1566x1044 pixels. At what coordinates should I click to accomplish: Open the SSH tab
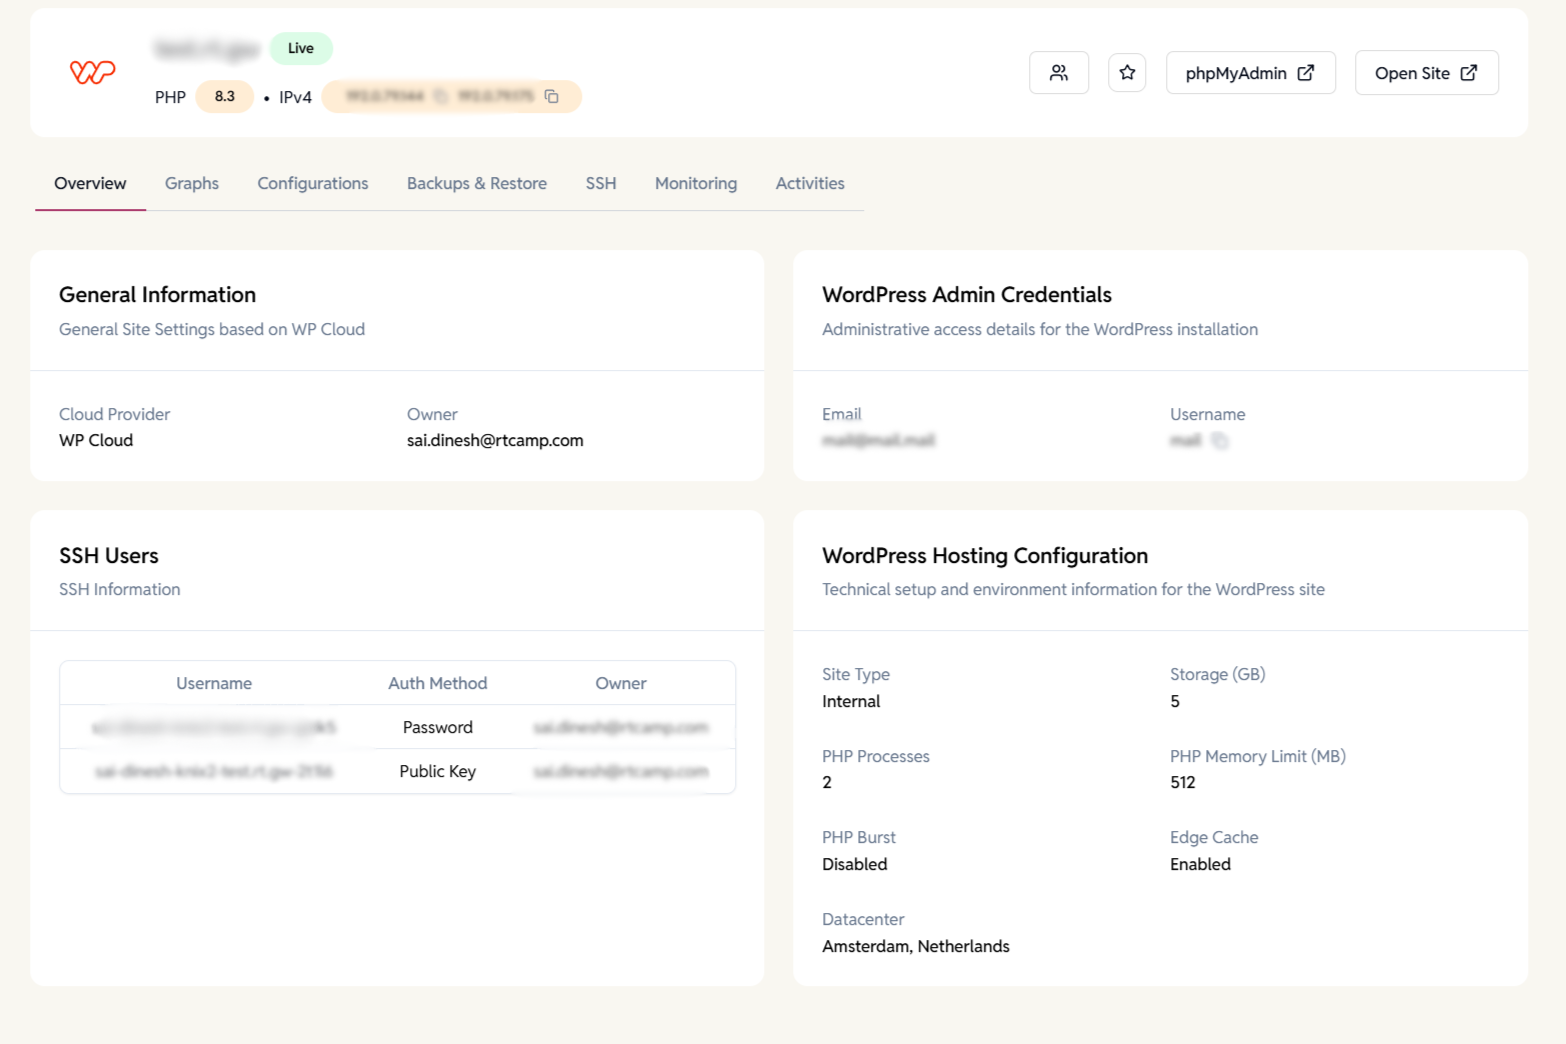pos(600,183)
